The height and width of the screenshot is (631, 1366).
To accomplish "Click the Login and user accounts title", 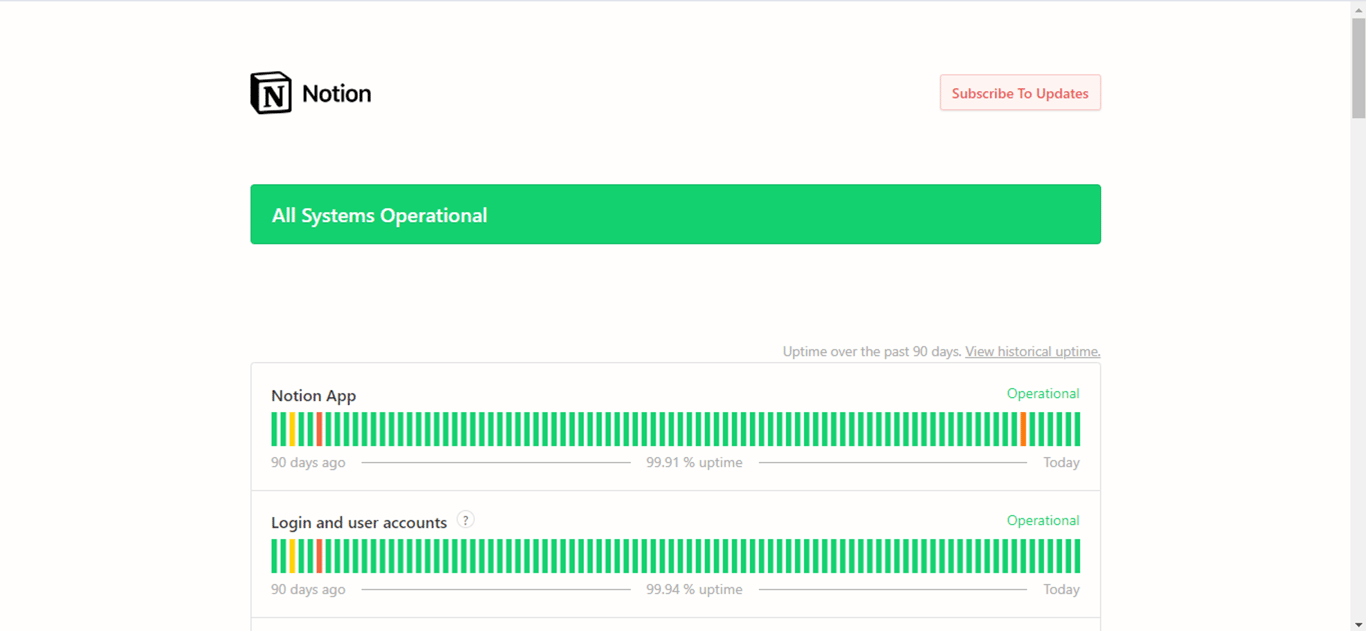I will tap(359, 523).
